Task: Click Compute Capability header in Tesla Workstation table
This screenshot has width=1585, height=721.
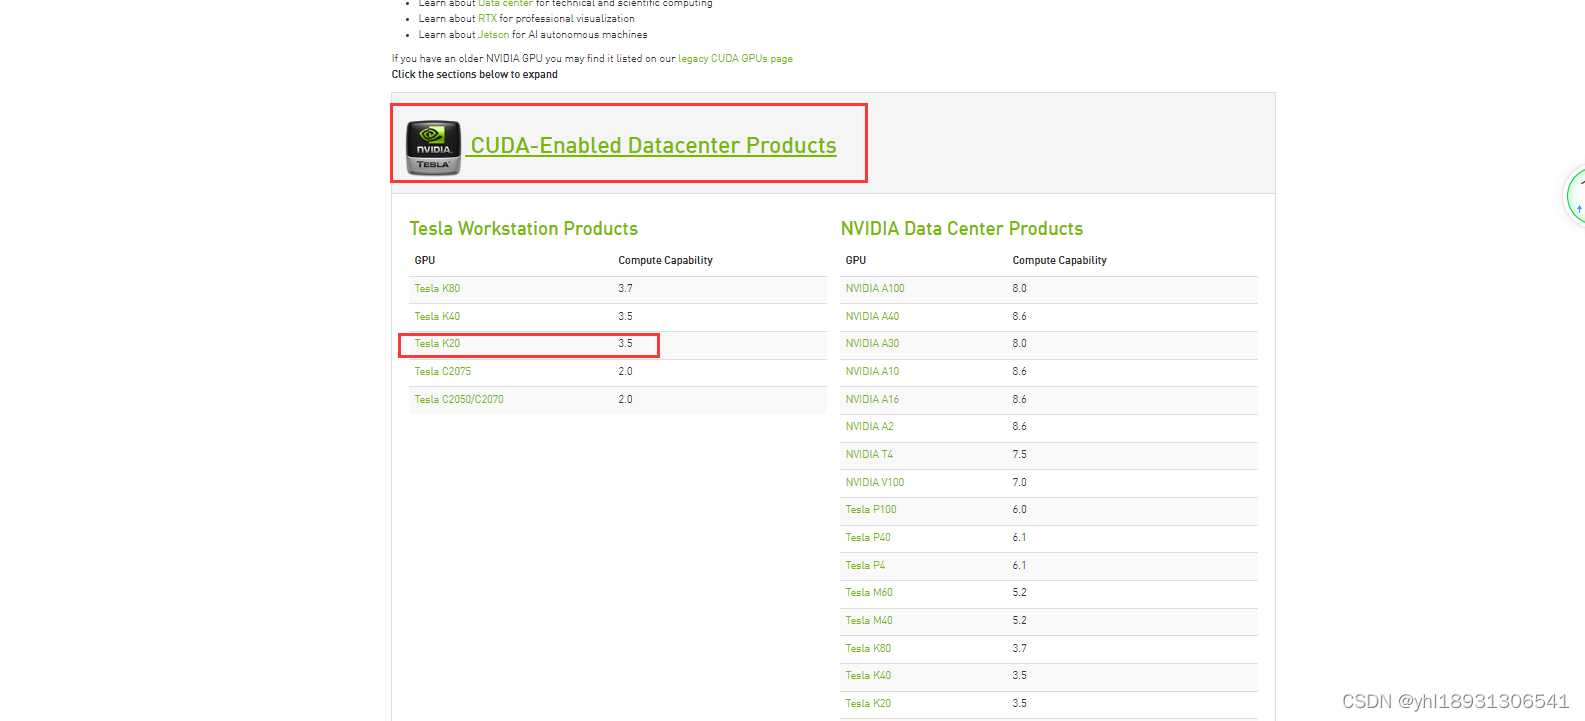Action: tap(665, 260)
